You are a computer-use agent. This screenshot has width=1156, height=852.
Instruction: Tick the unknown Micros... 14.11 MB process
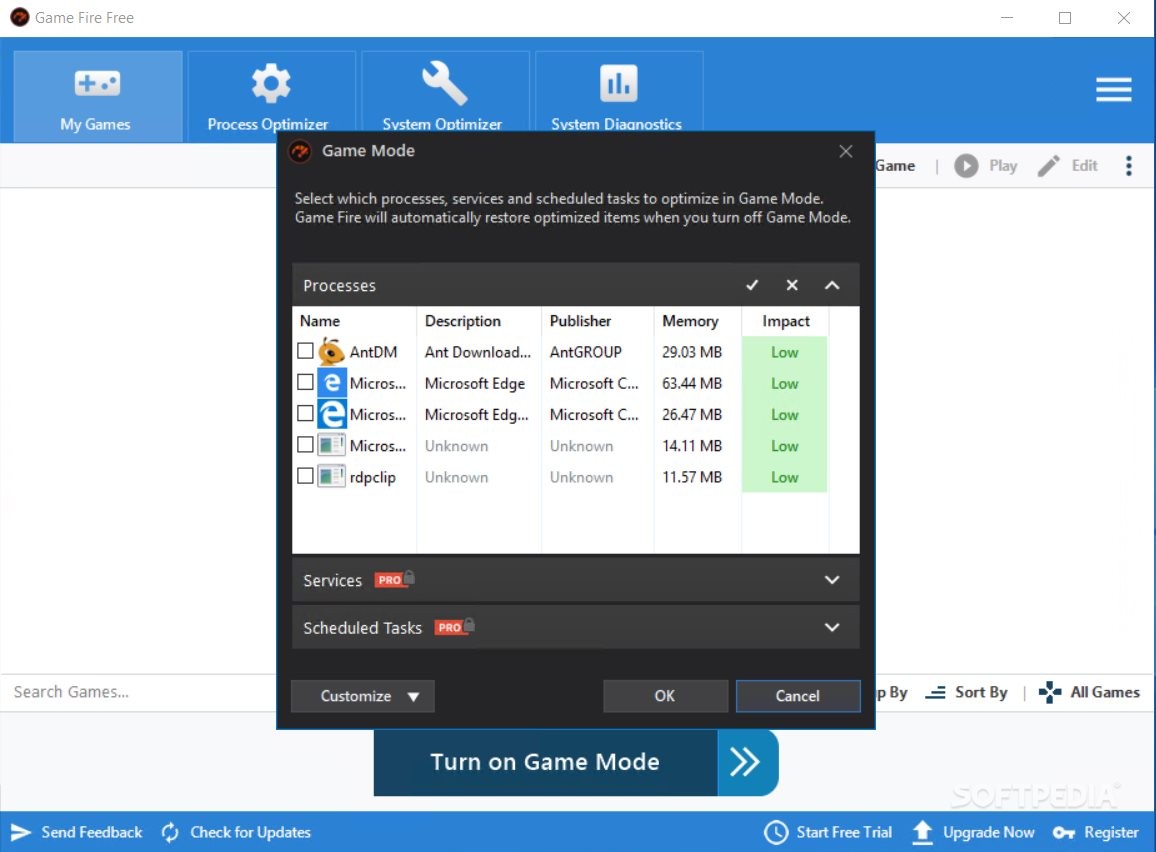tap(305, 444)
